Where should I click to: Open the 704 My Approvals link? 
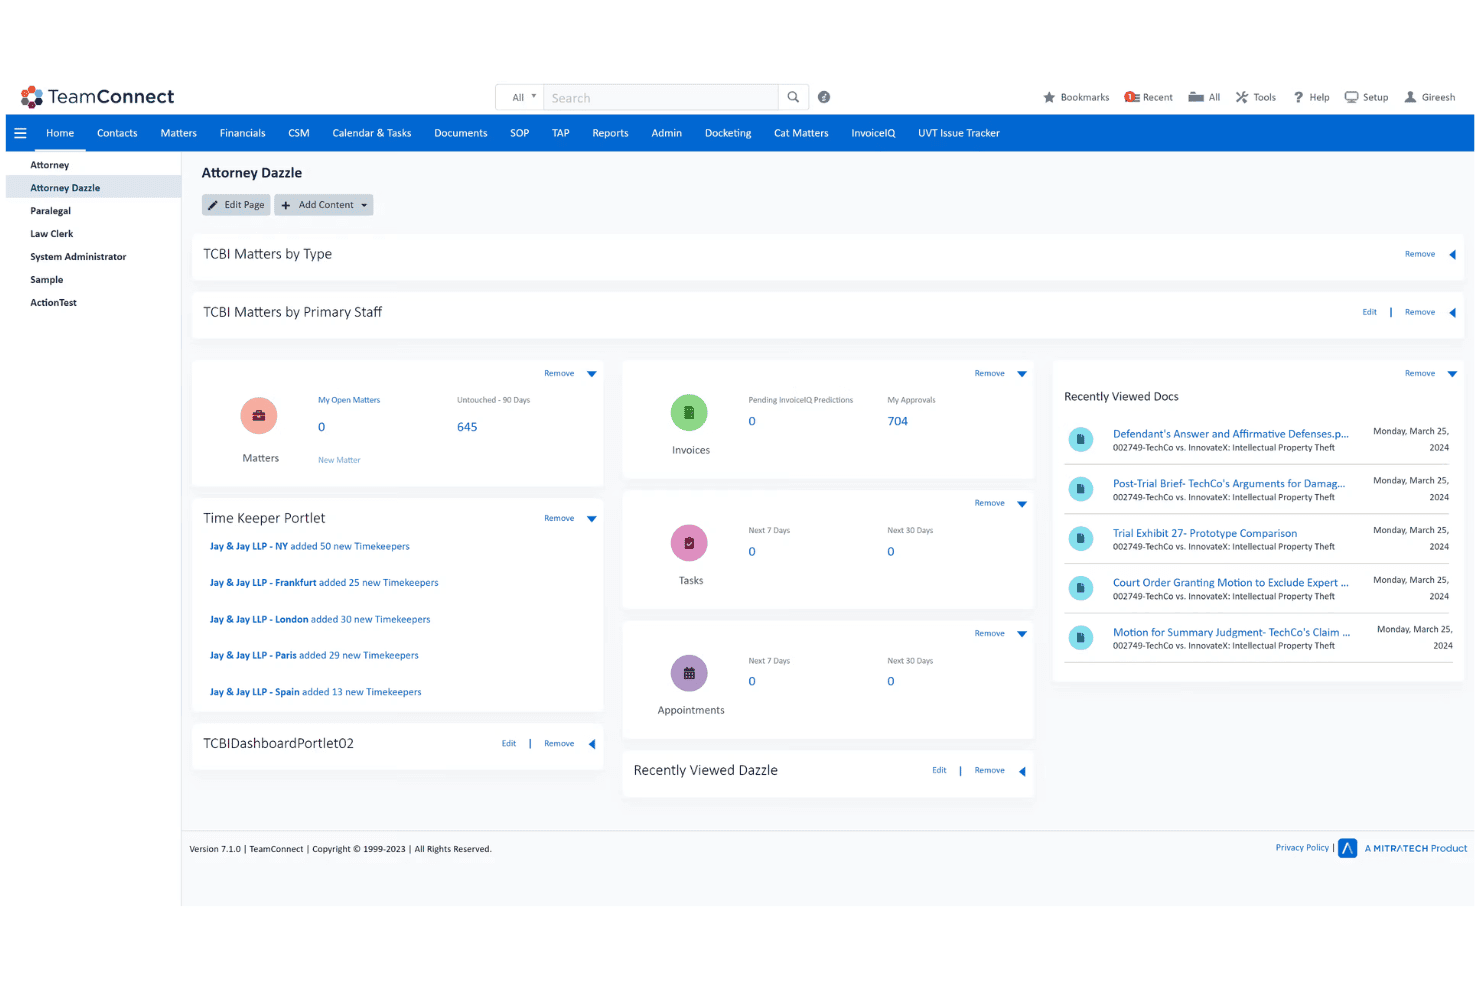pos(898,421)
